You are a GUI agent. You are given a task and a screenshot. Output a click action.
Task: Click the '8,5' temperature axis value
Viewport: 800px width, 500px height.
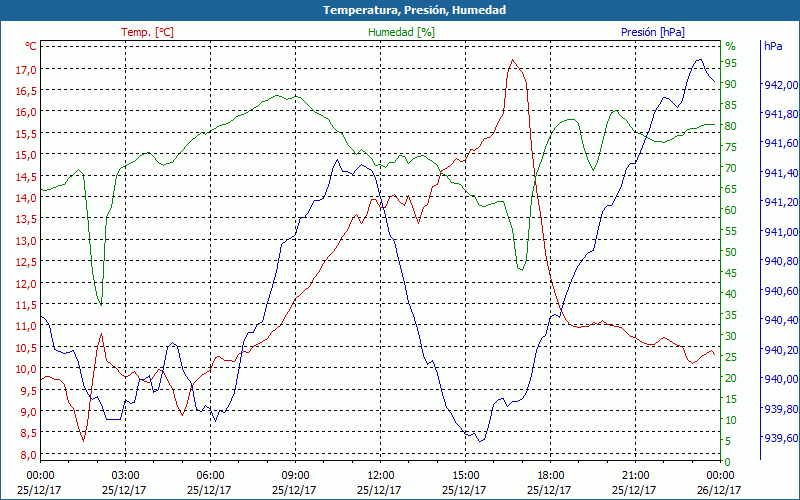(x=29, y=433)
